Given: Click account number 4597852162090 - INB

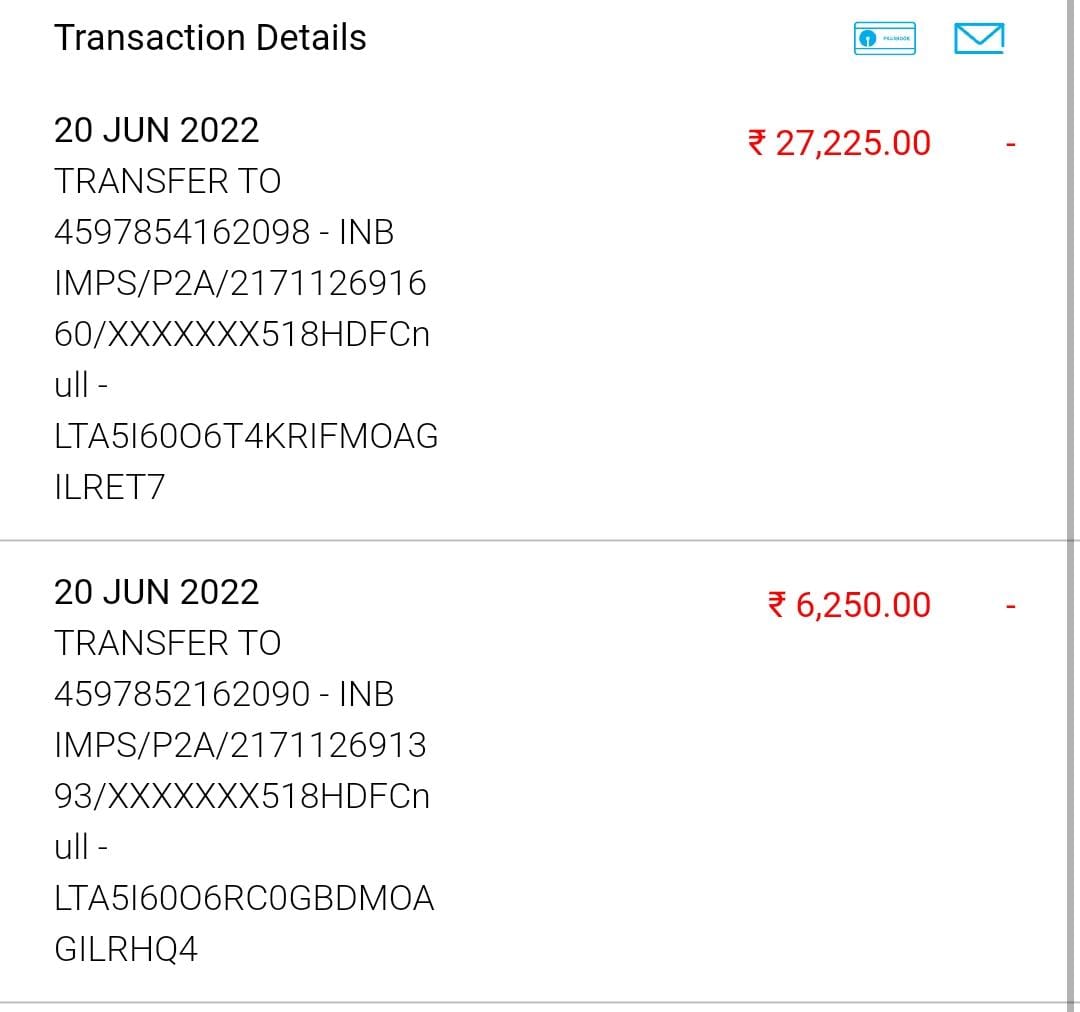Looking at the screenshot, I should pos(224,694).
